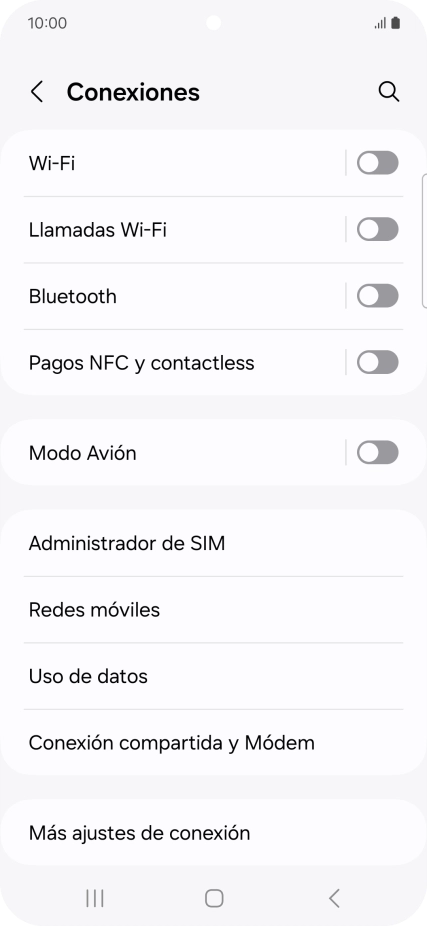Open Wi-Fi settings by its label
This screenshot has height=926, width=427.
point(52,163)
